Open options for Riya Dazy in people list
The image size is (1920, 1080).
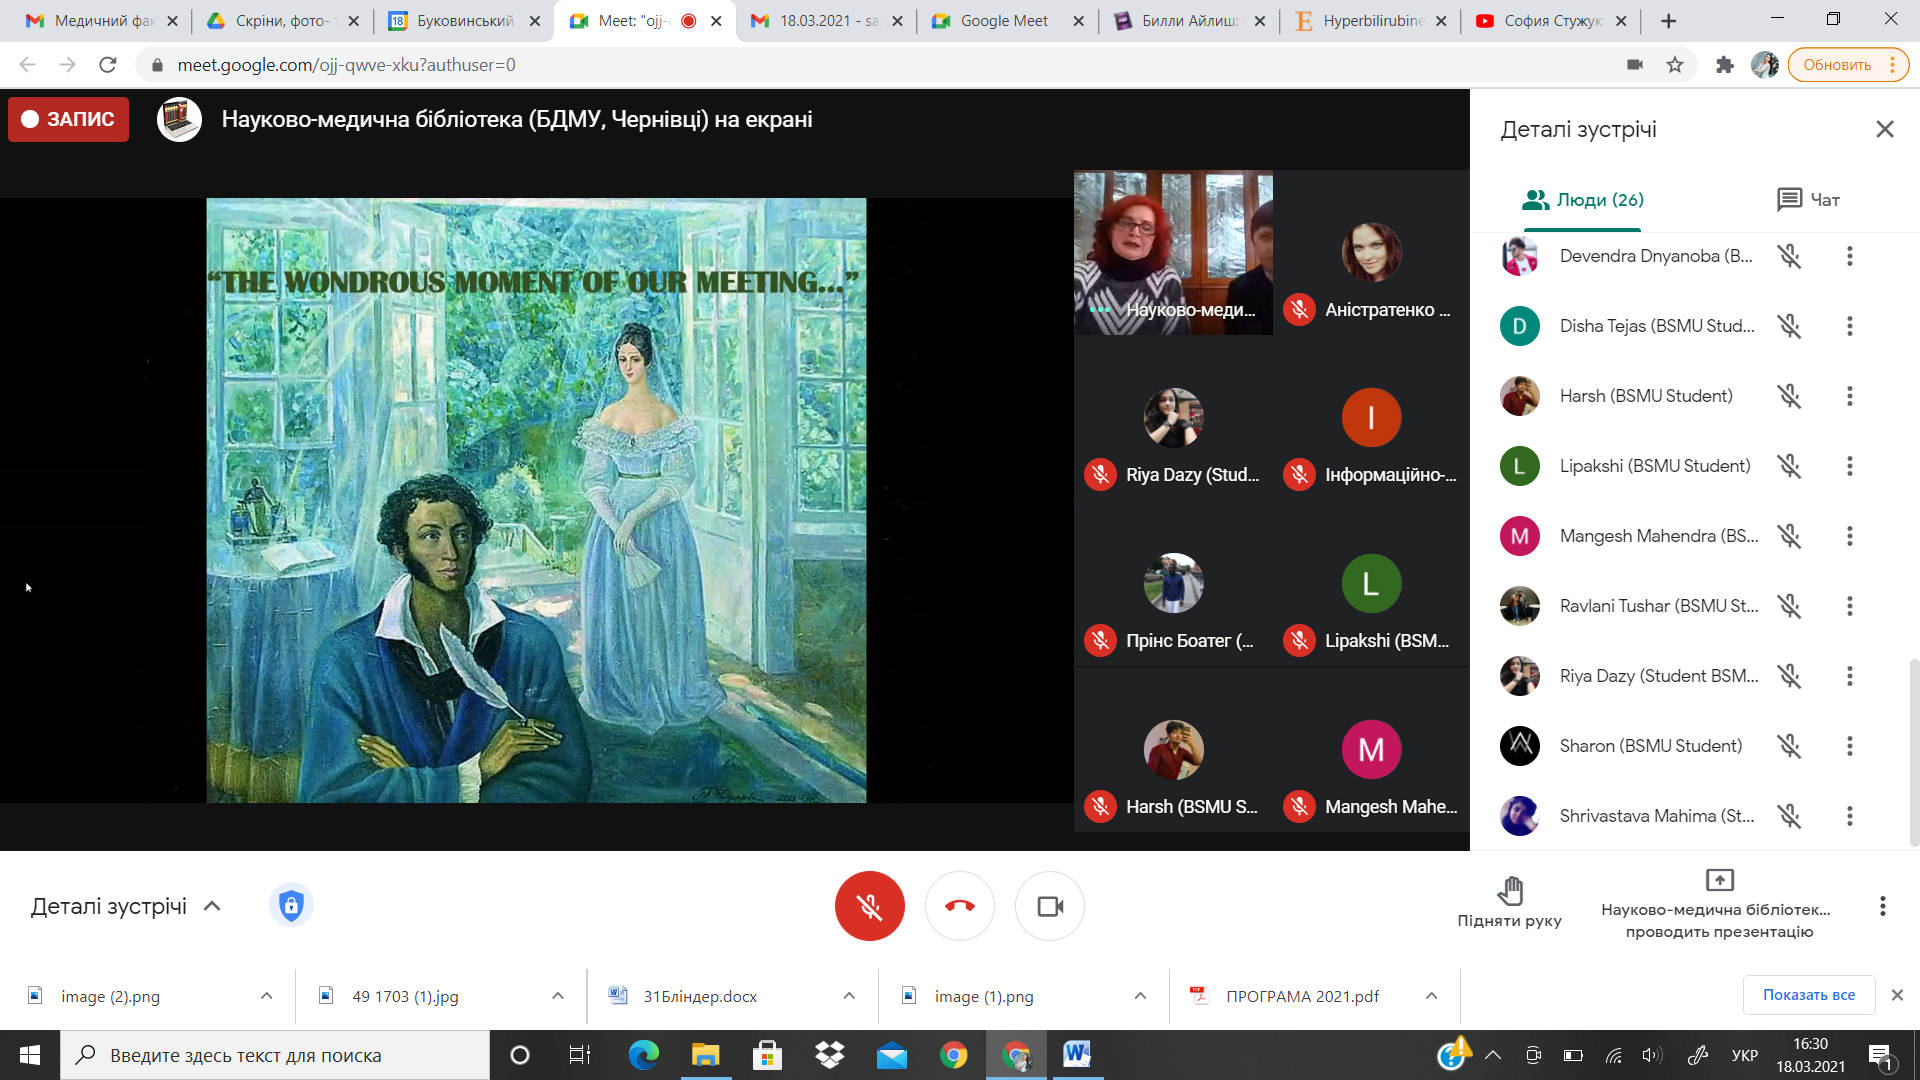coord(1850,676)
